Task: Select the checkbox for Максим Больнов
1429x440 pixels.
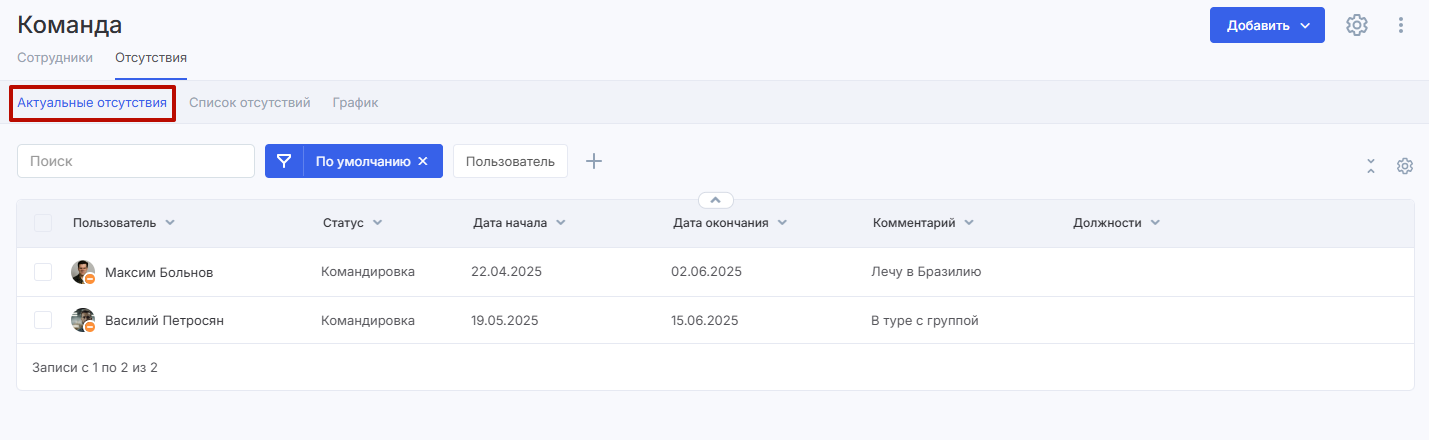Action: pyautogui.click(x=43, y=272)
